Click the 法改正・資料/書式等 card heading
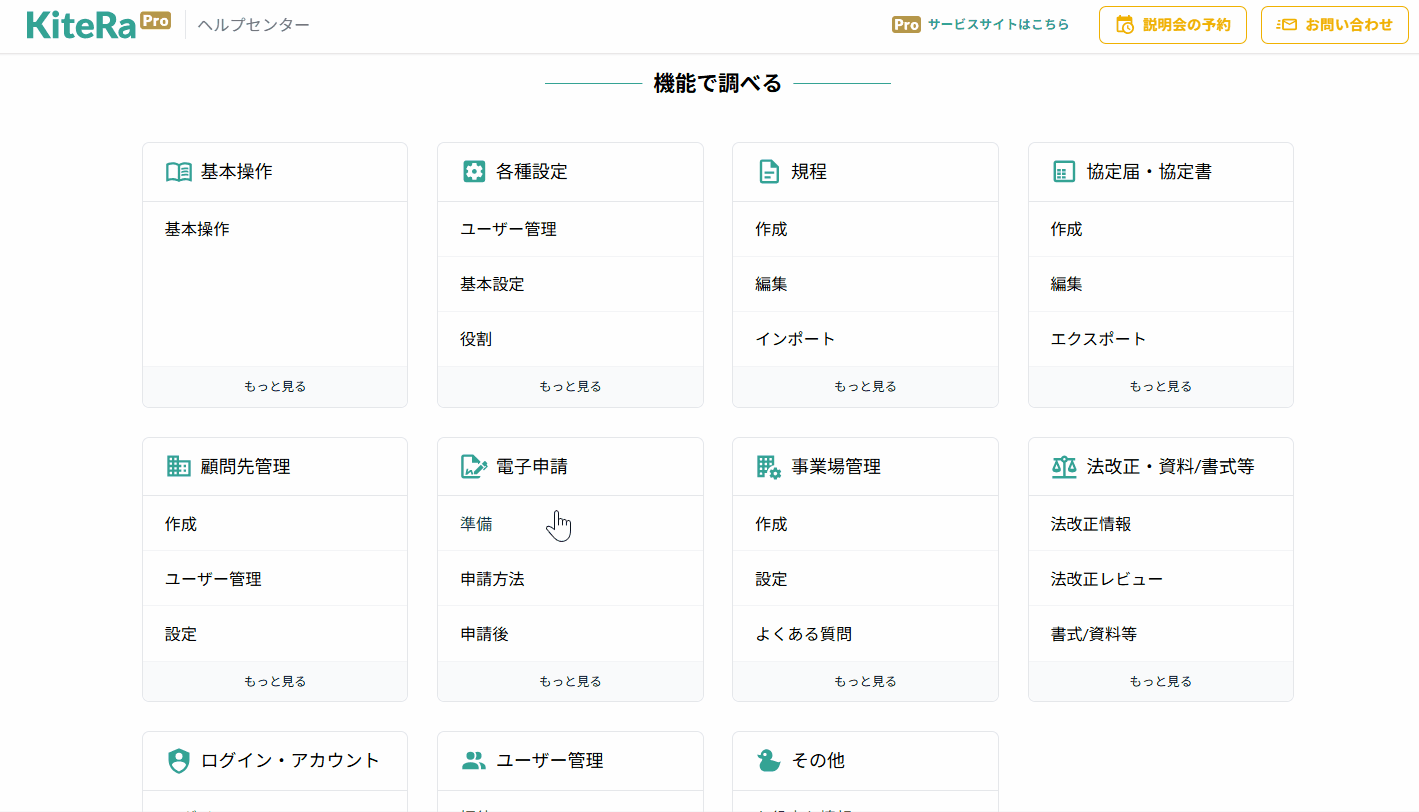Image resolution: width=1419 pixels, height=812 pixels. (x=1170, y=466)
